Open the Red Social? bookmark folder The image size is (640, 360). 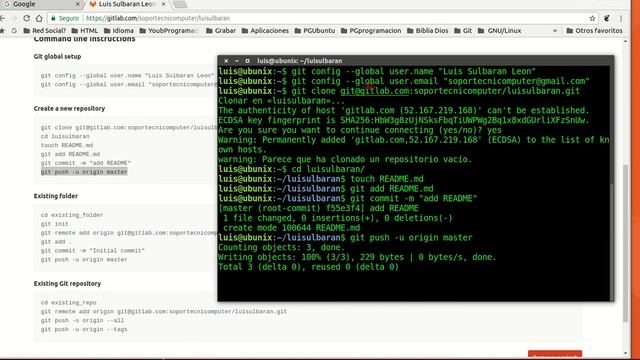44,31
